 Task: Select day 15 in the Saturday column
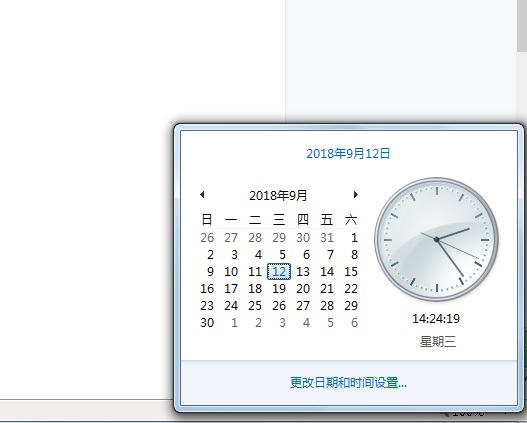[351, 271]
